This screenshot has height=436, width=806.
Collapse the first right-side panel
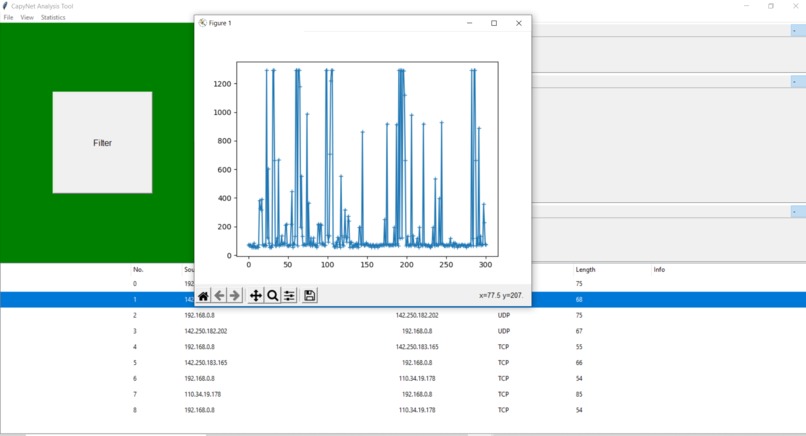tap(798, 31)
